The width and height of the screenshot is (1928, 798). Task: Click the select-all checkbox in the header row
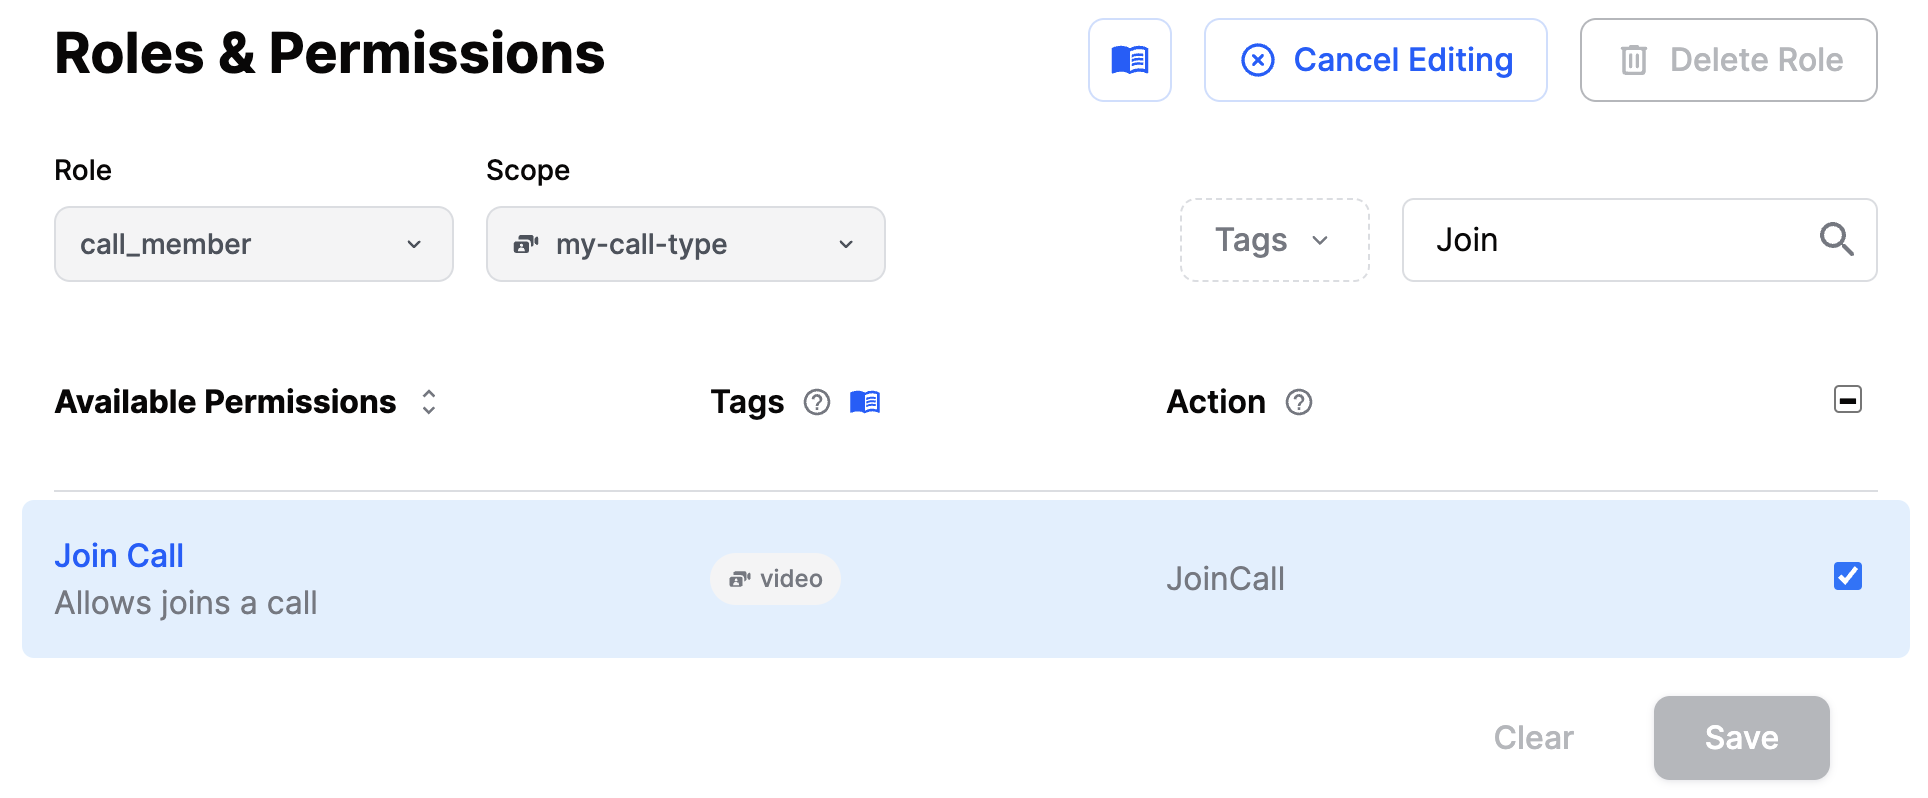1847,399
